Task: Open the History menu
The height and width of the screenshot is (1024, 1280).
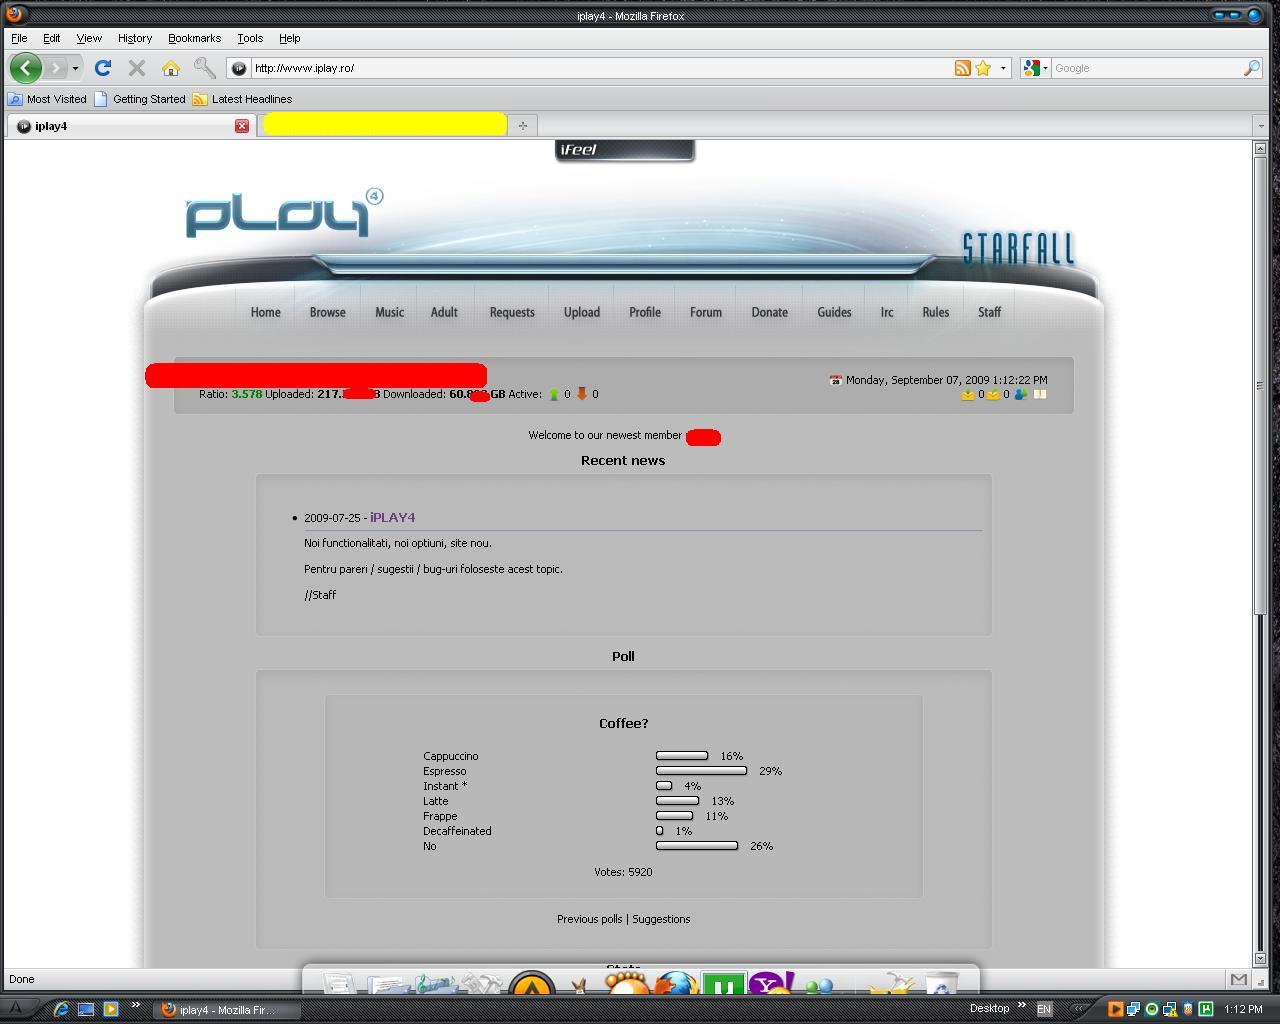Action: pos(134,38)
